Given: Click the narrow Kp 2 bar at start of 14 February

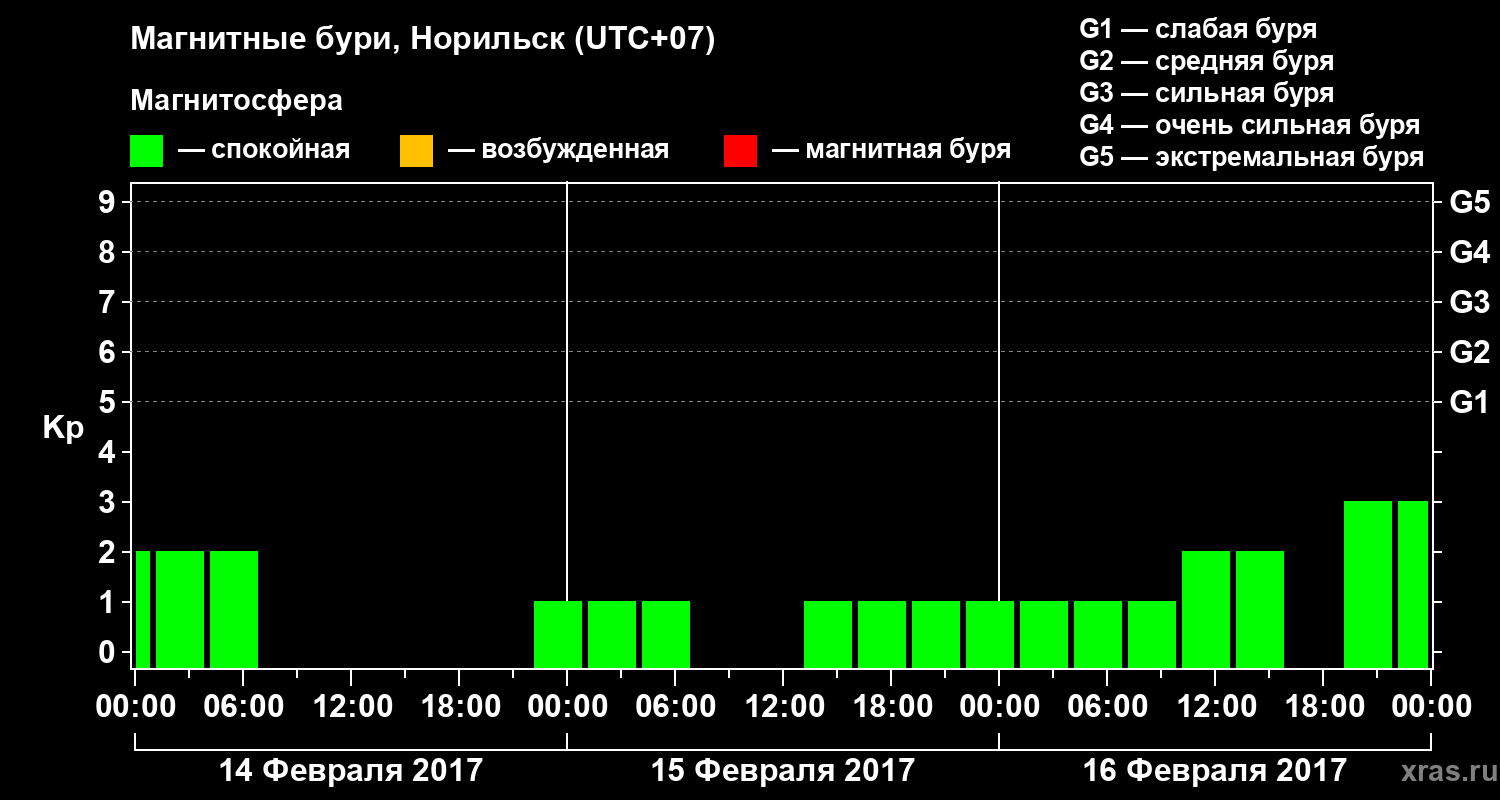Looking at the screenshot, I should [143, 609].
